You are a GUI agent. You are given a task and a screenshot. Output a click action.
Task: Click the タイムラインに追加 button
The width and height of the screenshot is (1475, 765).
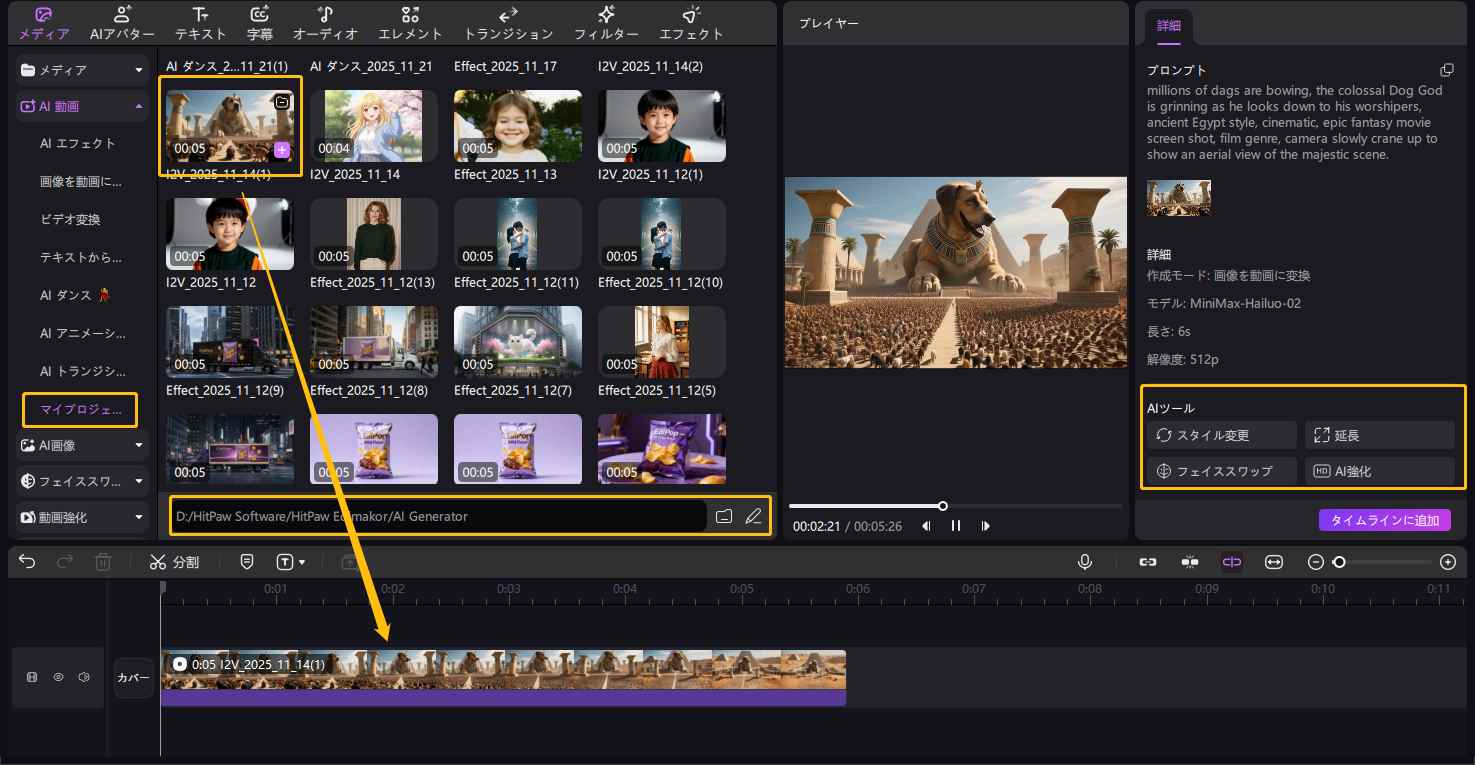coord(1384,520)
